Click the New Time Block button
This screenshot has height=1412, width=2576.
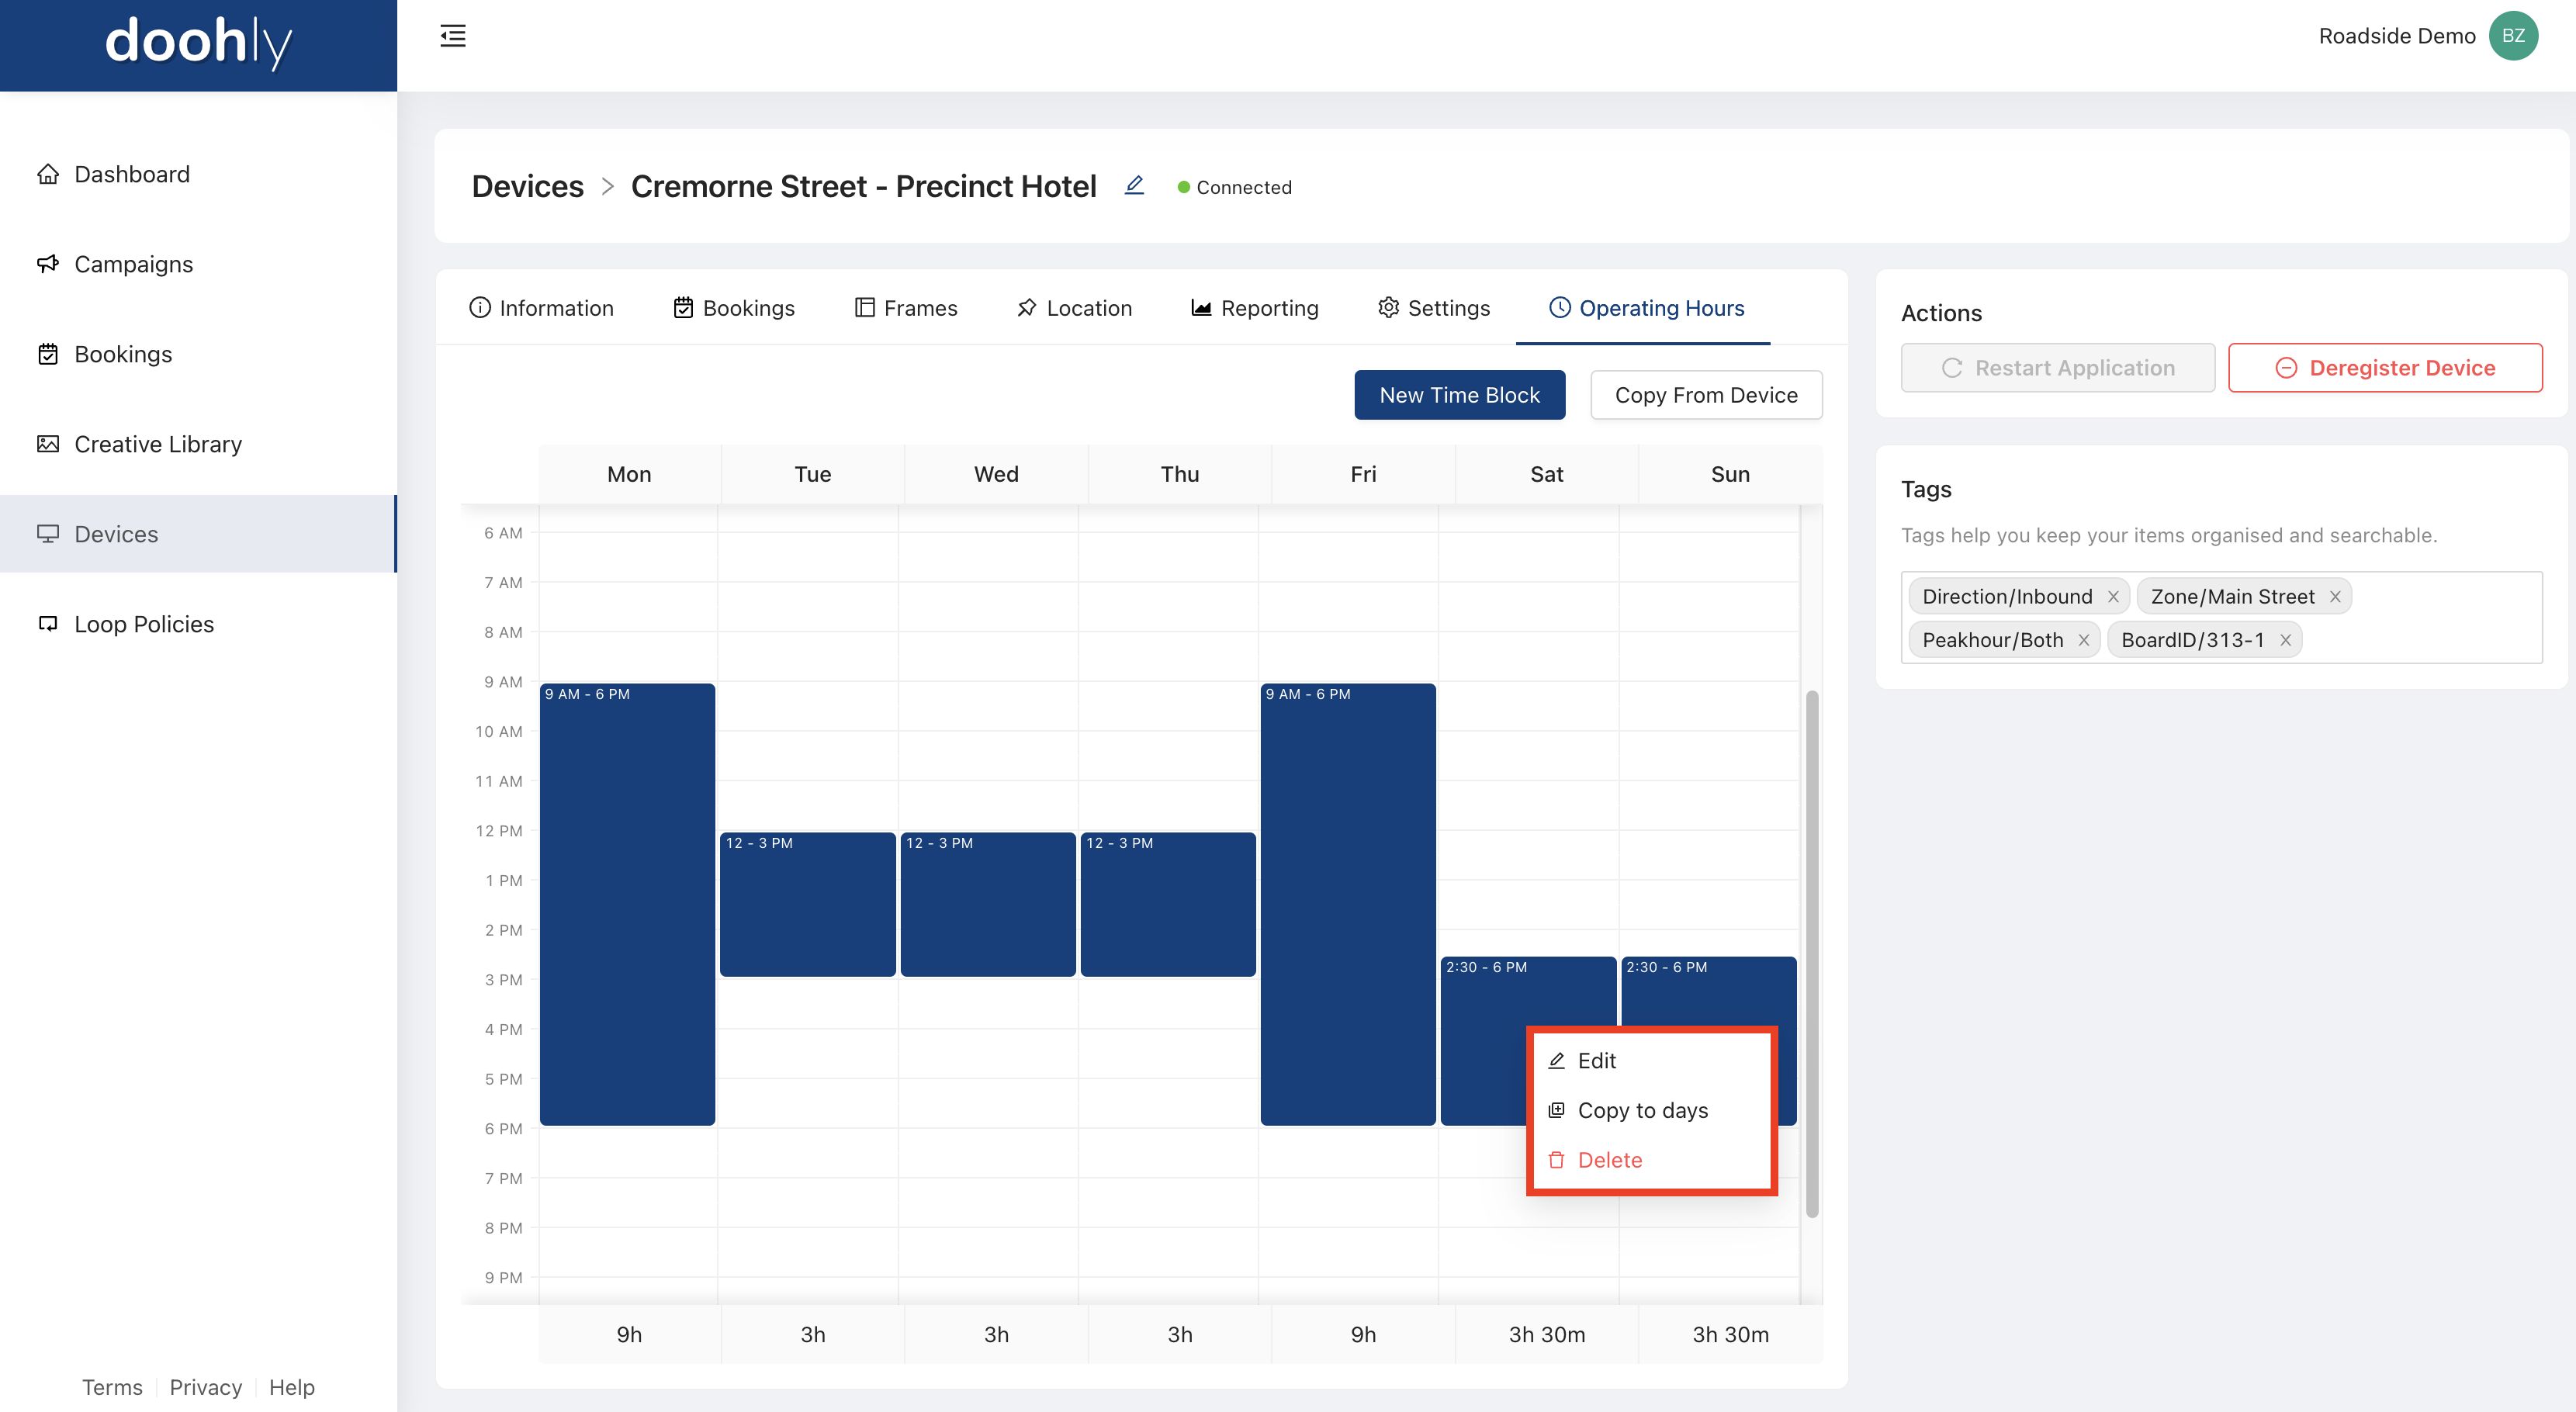tap(1459, 395)
